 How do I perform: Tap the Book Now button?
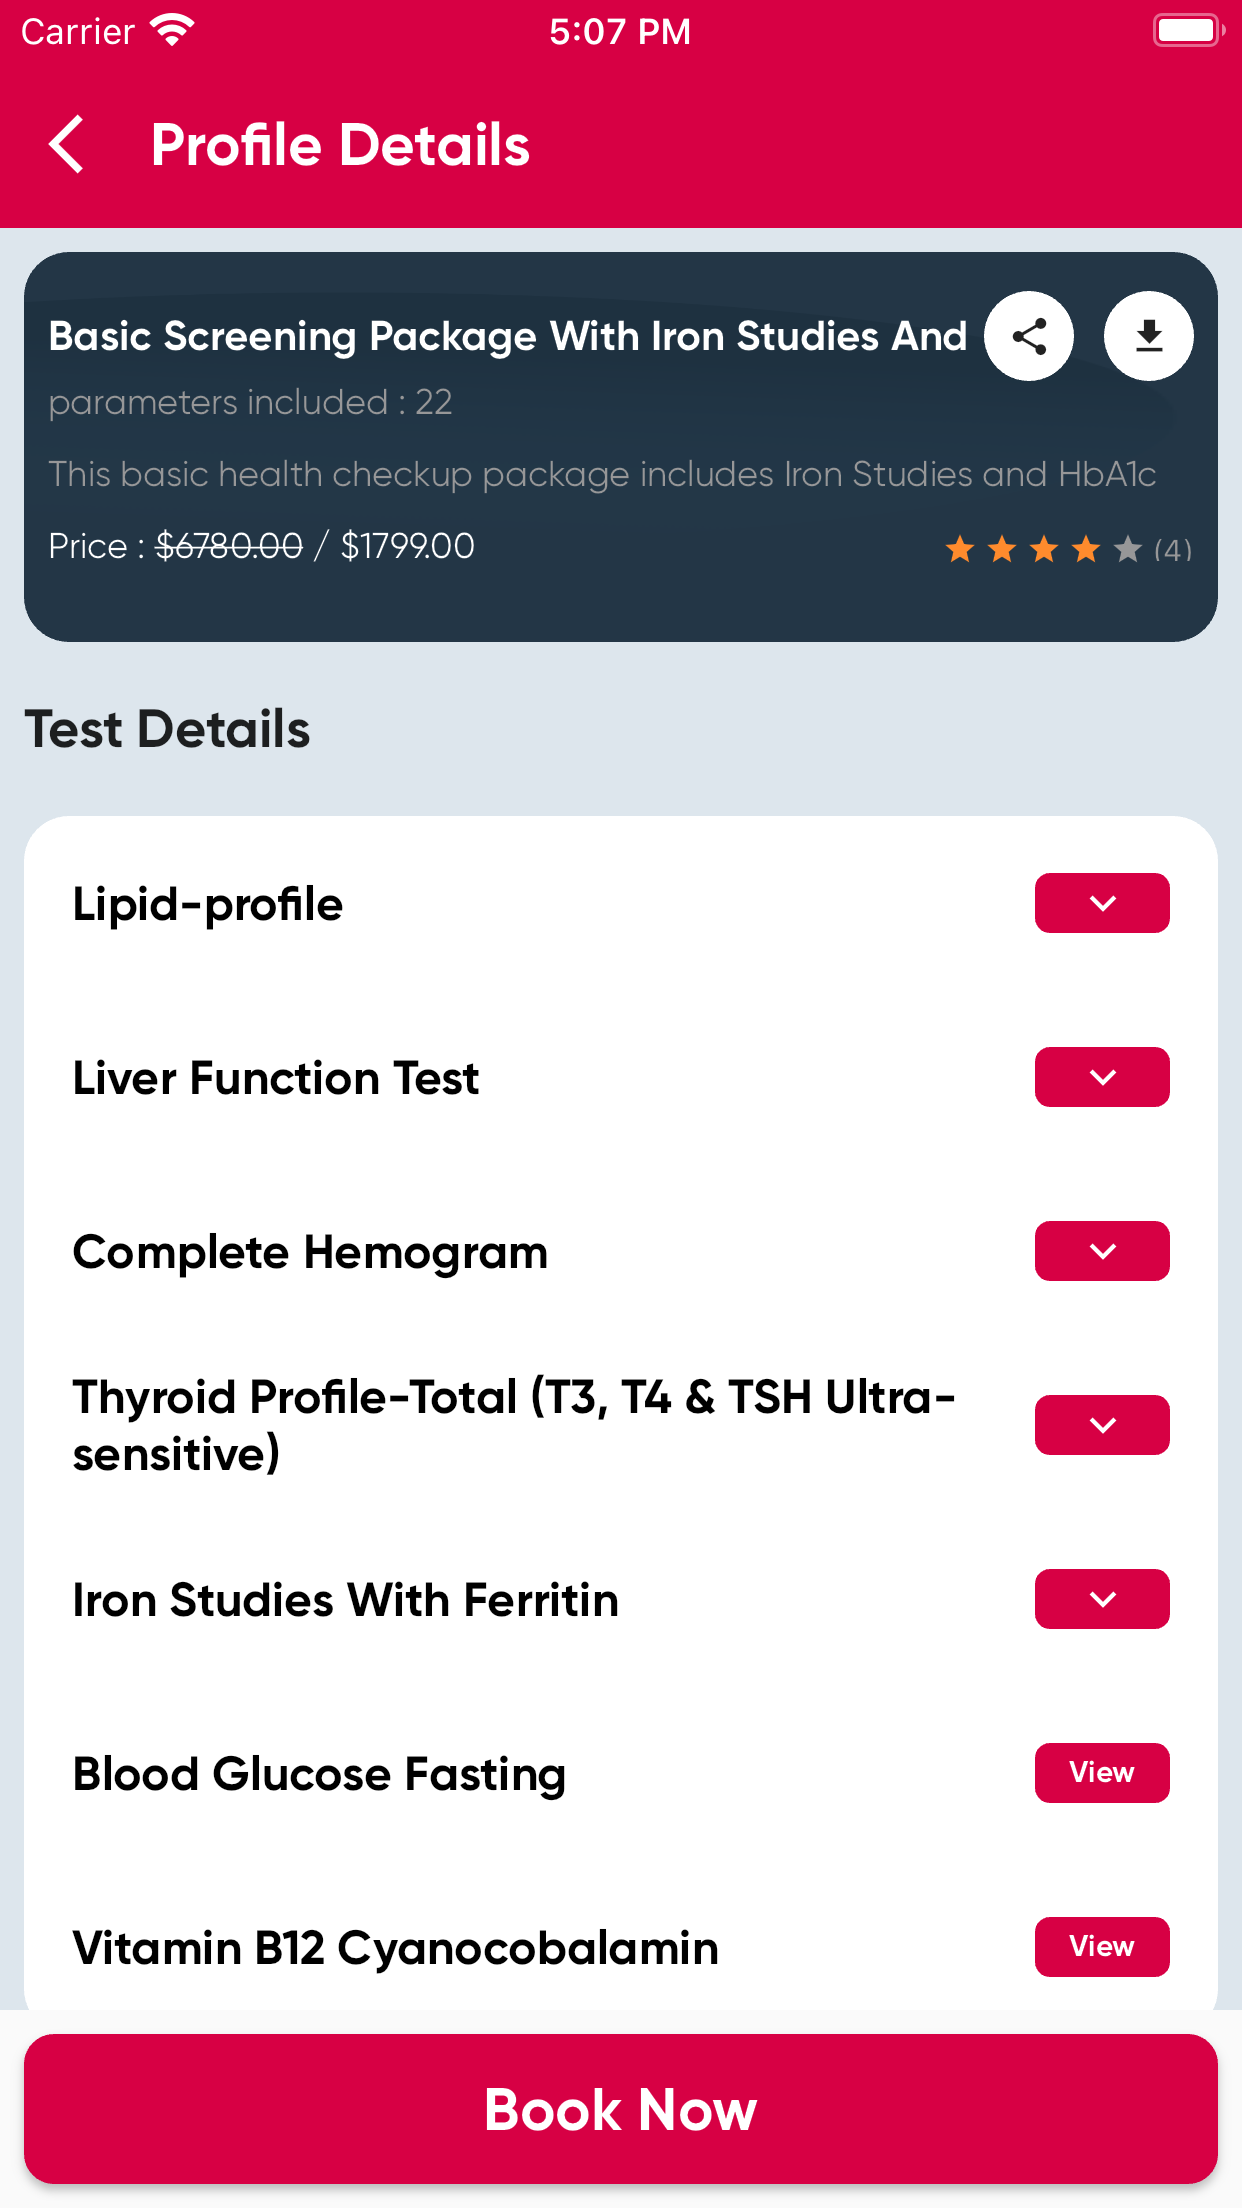point(621,2109)
